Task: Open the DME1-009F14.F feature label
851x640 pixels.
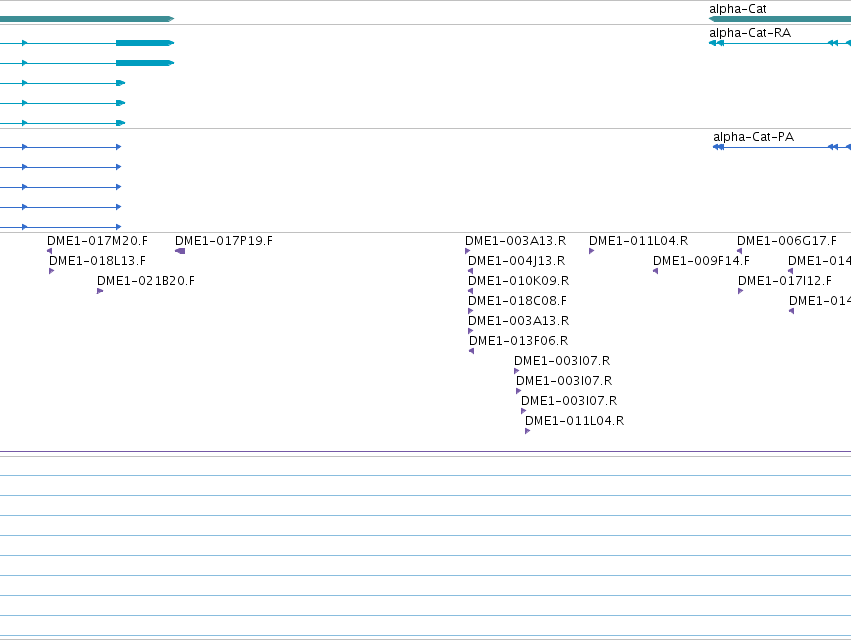Action: (x=701, y=261)
